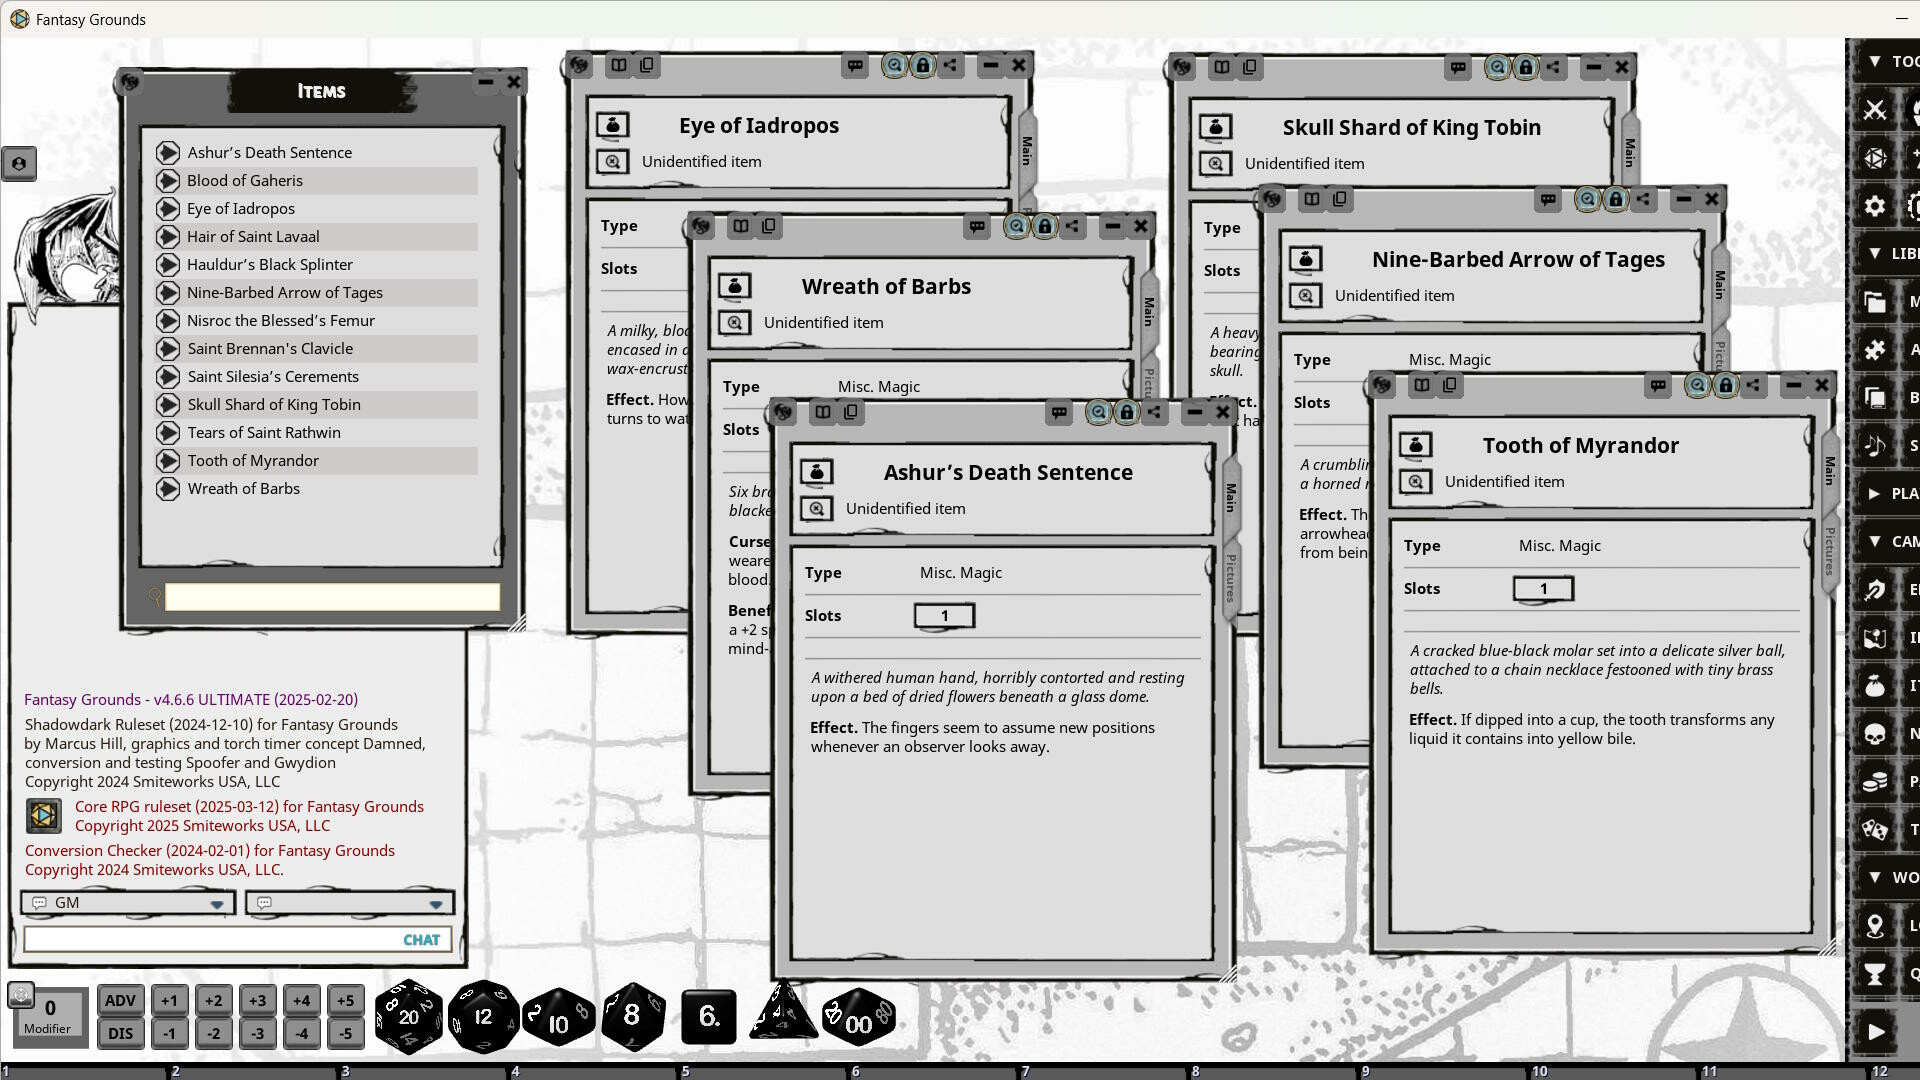Open the dice Tables icon in the sidebar
The width and height of the screenshot is (1920, 1080).
tap(1875, 829)
